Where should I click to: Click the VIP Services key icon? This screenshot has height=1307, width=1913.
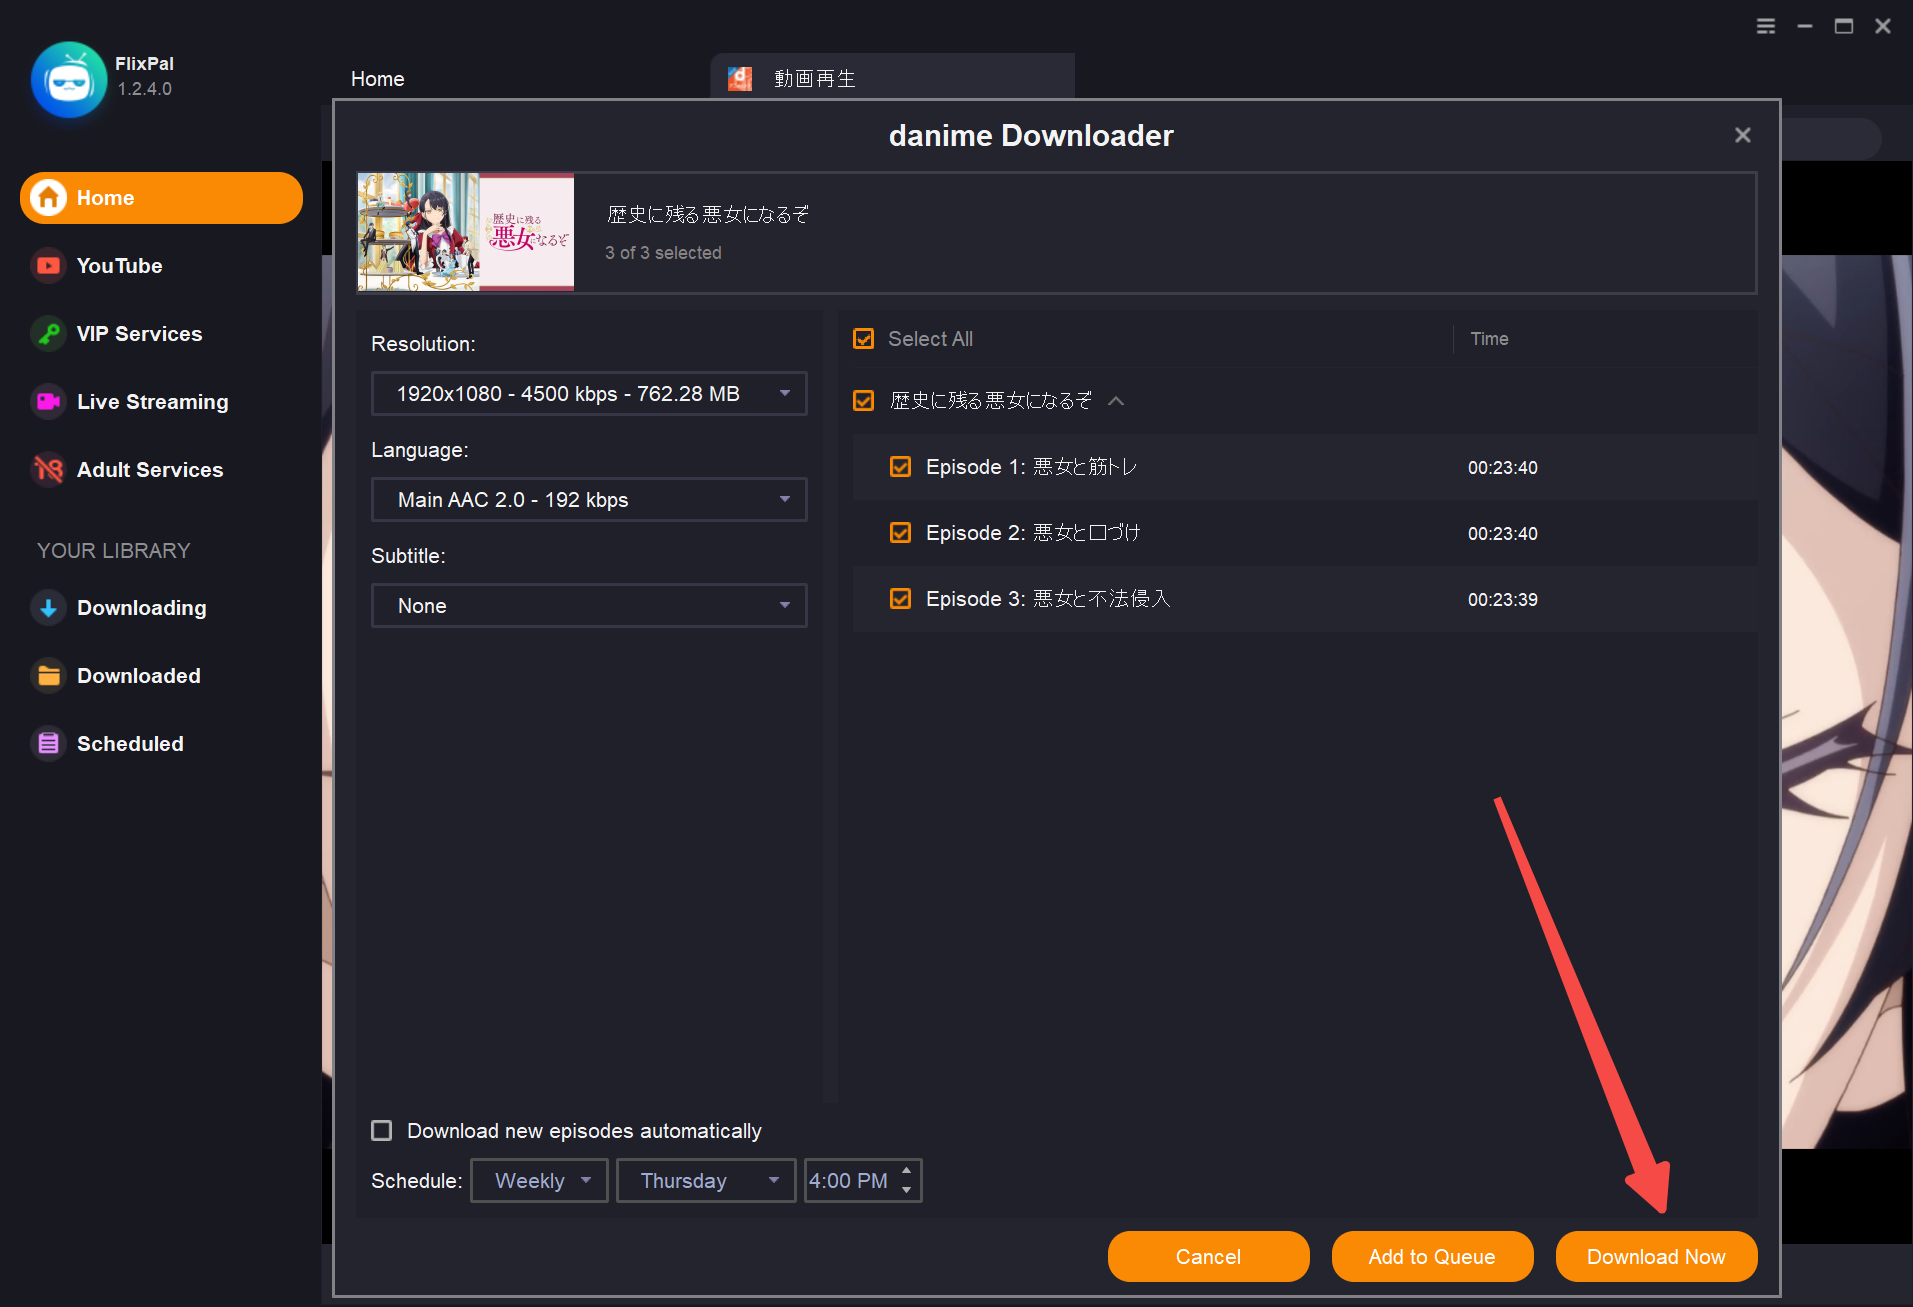[x=48, y=334]
